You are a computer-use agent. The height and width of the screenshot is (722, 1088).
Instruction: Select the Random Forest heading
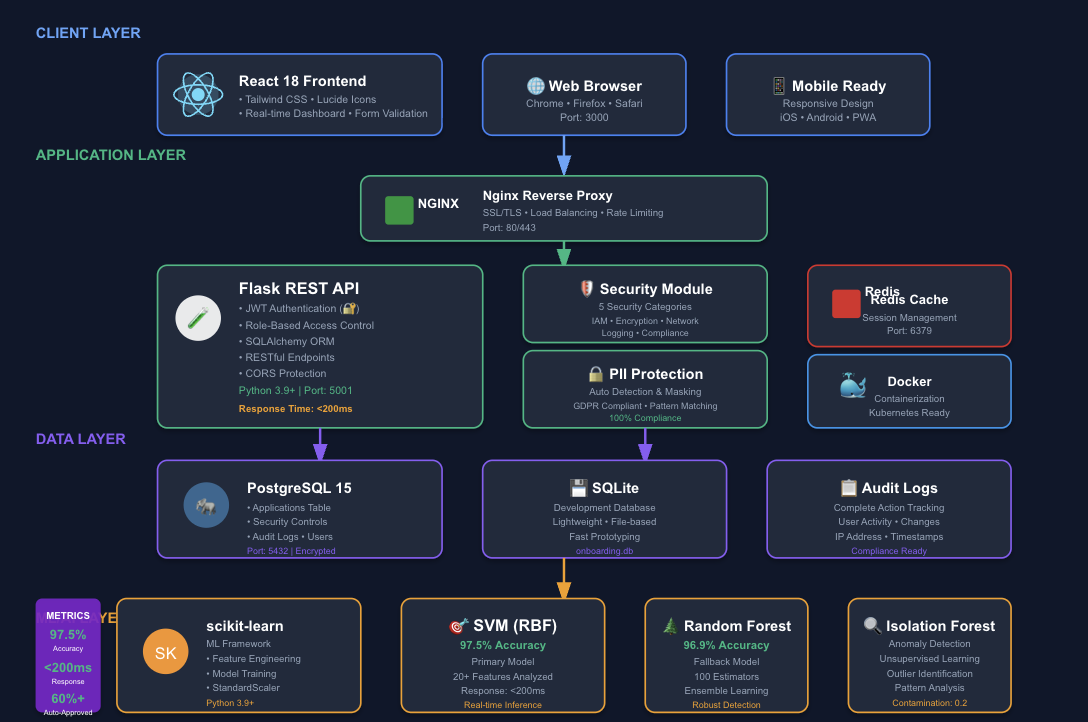coord(737,626)
